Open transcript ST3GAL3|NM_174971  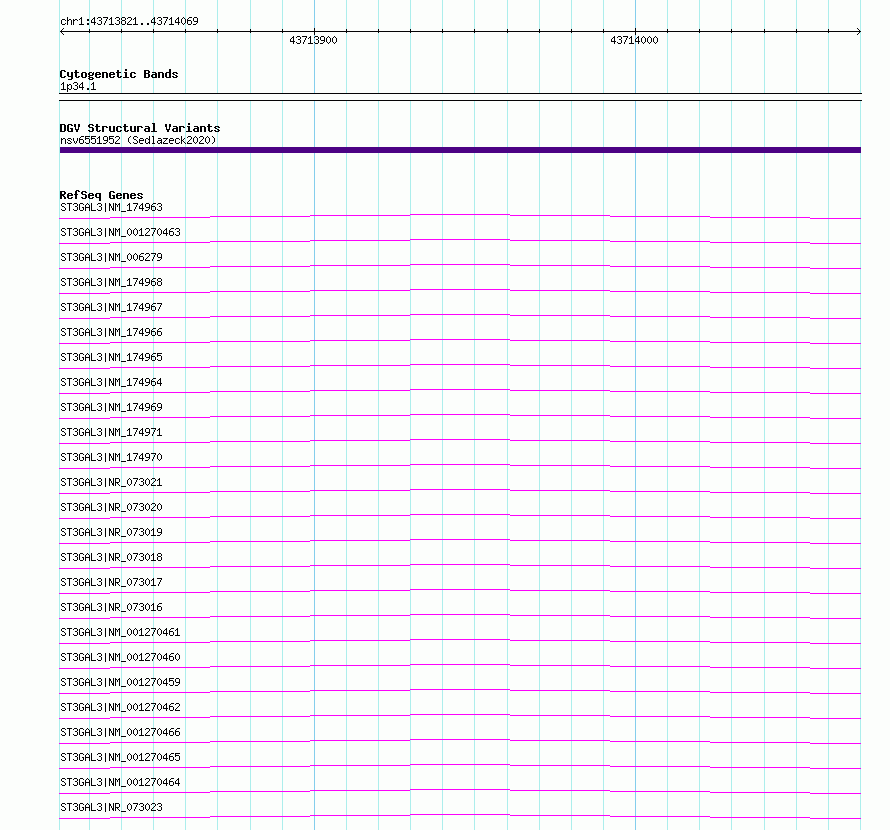pyautogui.click(x=111, y=432)
